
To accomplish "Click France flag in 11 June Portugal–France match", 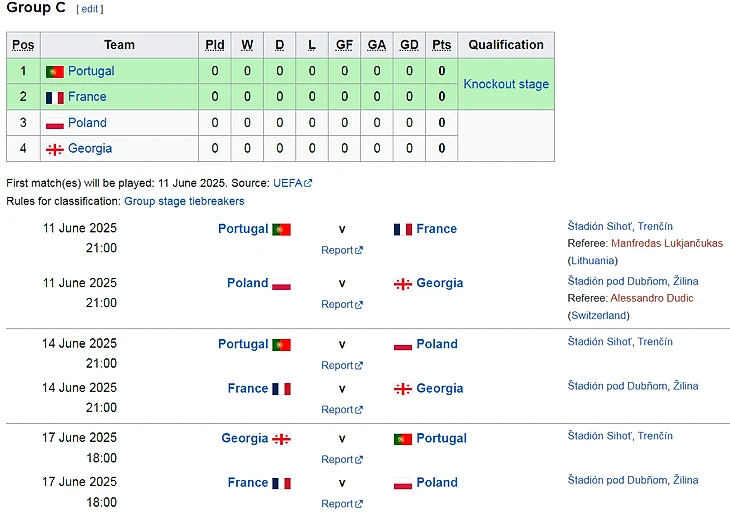I will (403, 229).
